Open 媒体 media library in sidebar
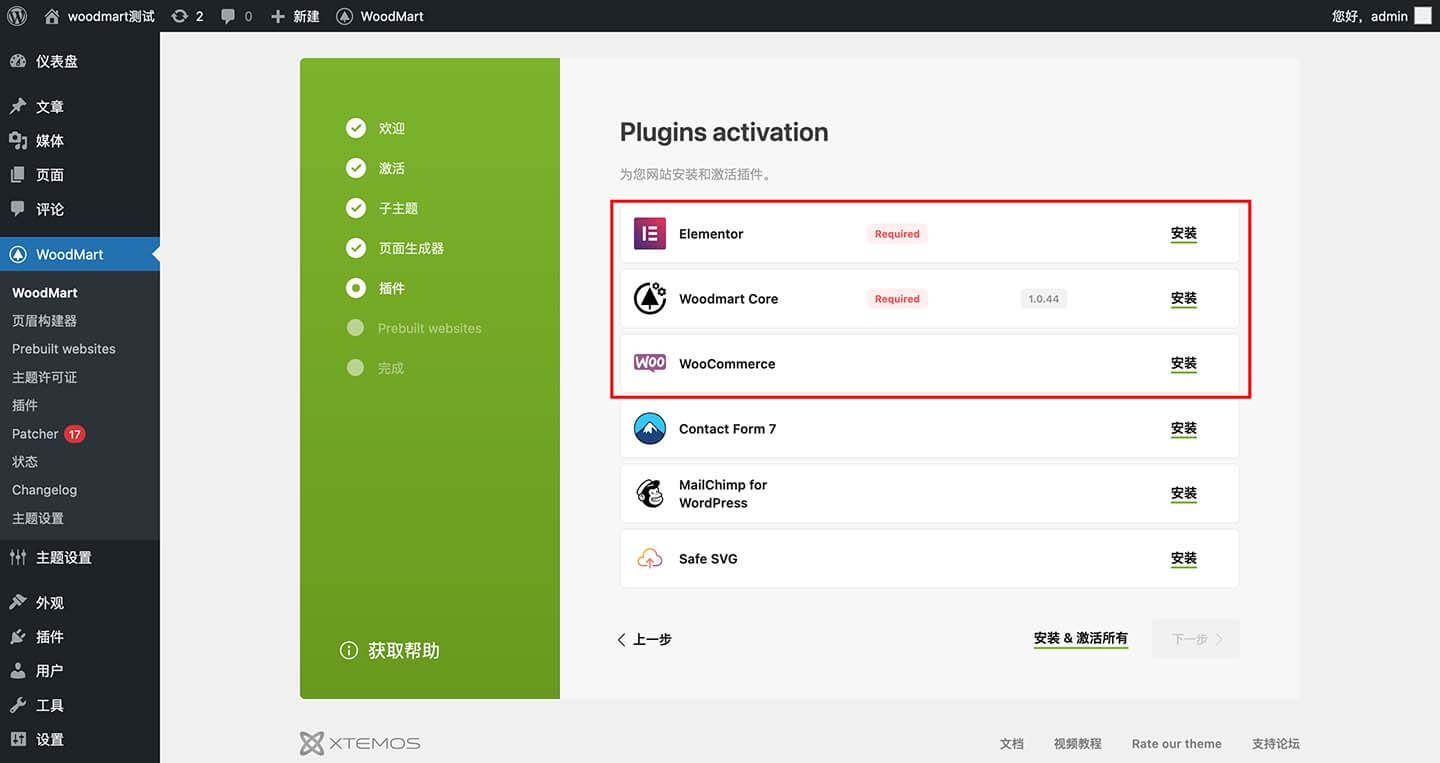Screen dimensions: 1440x763 pyautogui.click(x=80, y=141)
